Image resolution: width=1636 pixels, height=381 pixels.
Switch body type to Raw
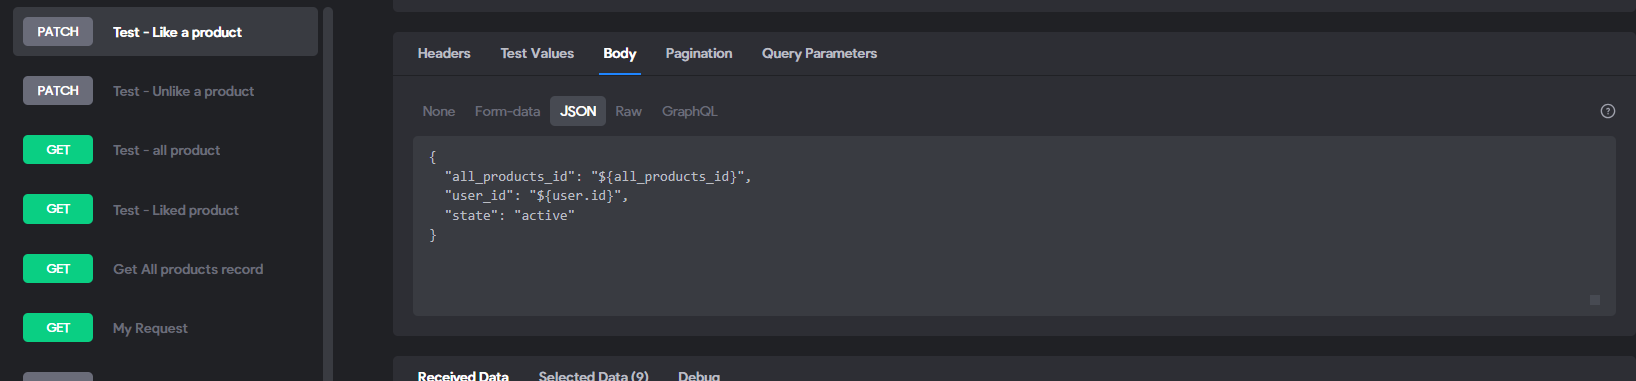(628, 111)
